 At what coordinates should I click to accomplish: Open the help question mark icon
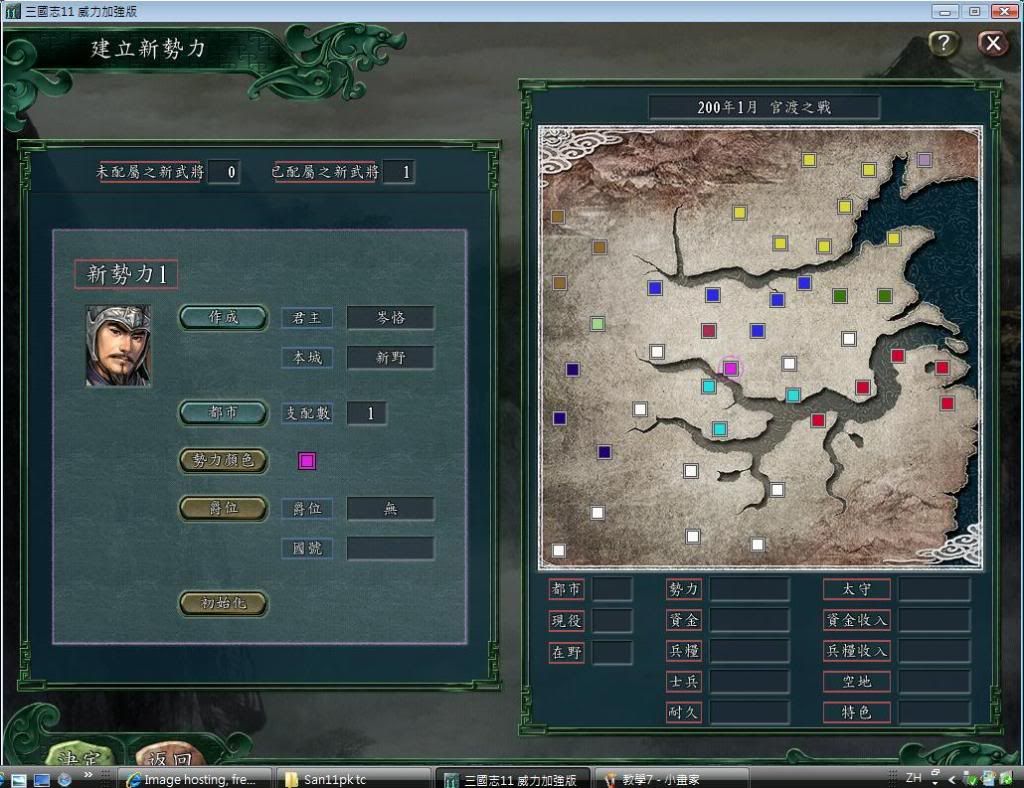pos(943,44)
